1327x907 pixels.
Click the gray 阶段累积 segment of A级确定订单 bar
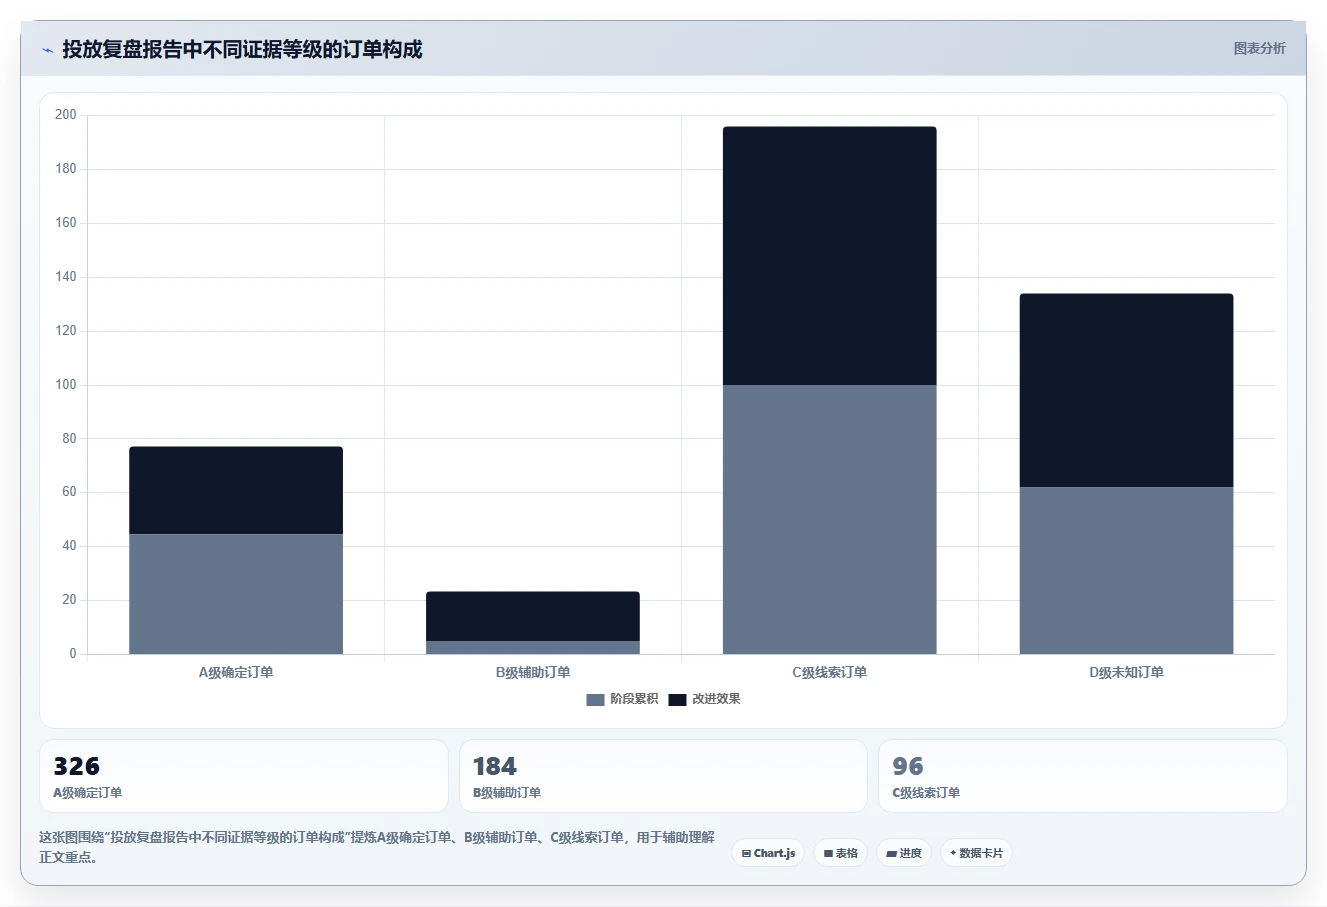[236, 594]
